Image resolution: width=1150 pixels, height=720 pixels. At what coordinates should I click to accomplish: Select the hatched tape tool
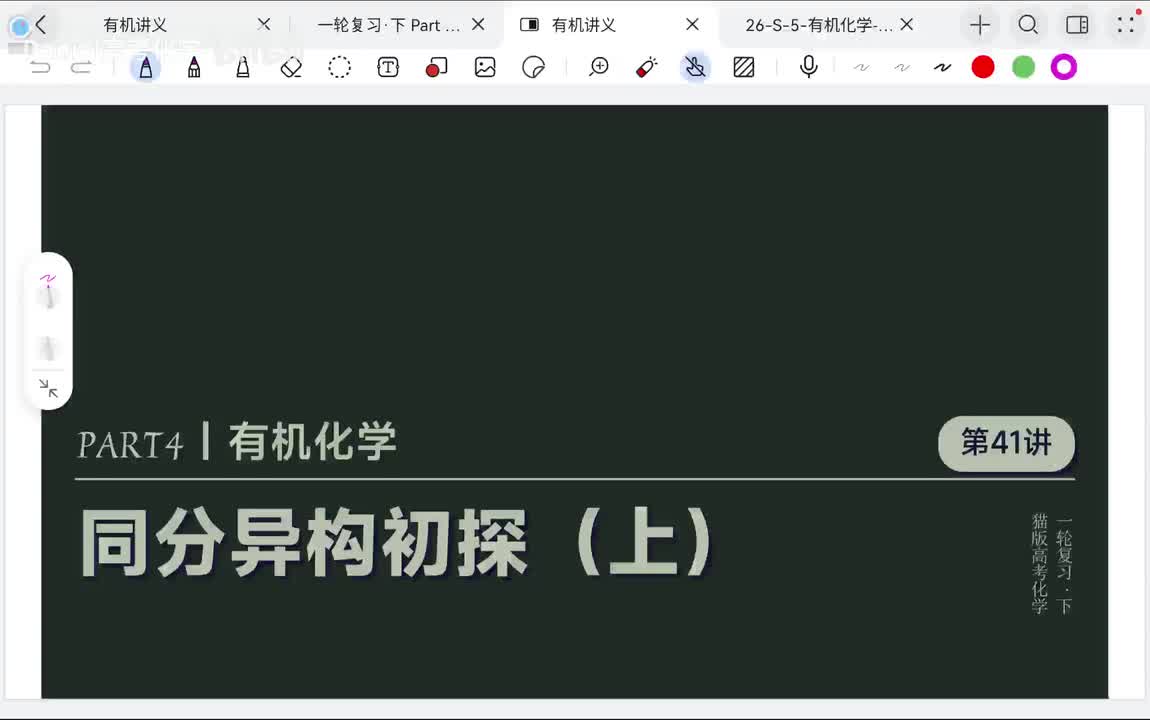(x=744, y=67)
